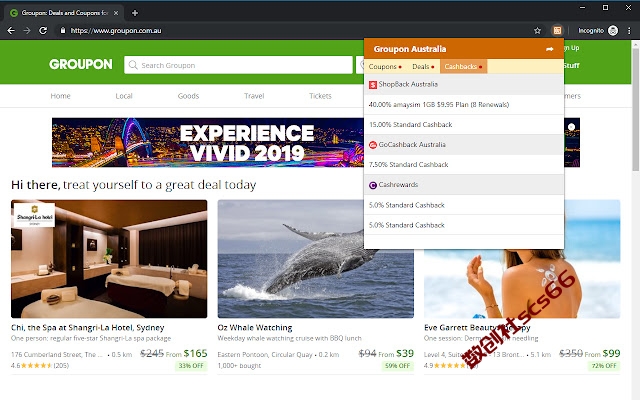Click the share arrow in Groupon Australia popup
The width and height of the screenshot is (640, 400).
[550, 49]
